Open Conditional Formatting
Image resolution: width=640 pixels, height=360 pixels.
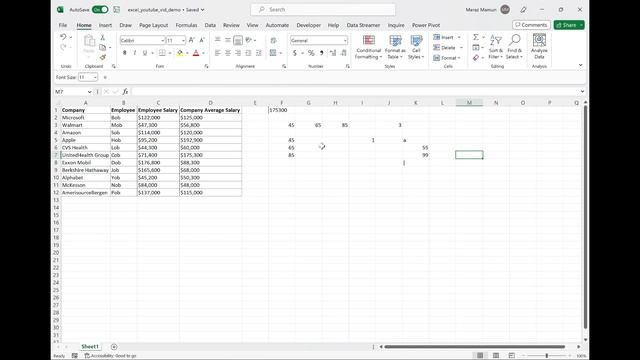[x=369, y=47]
